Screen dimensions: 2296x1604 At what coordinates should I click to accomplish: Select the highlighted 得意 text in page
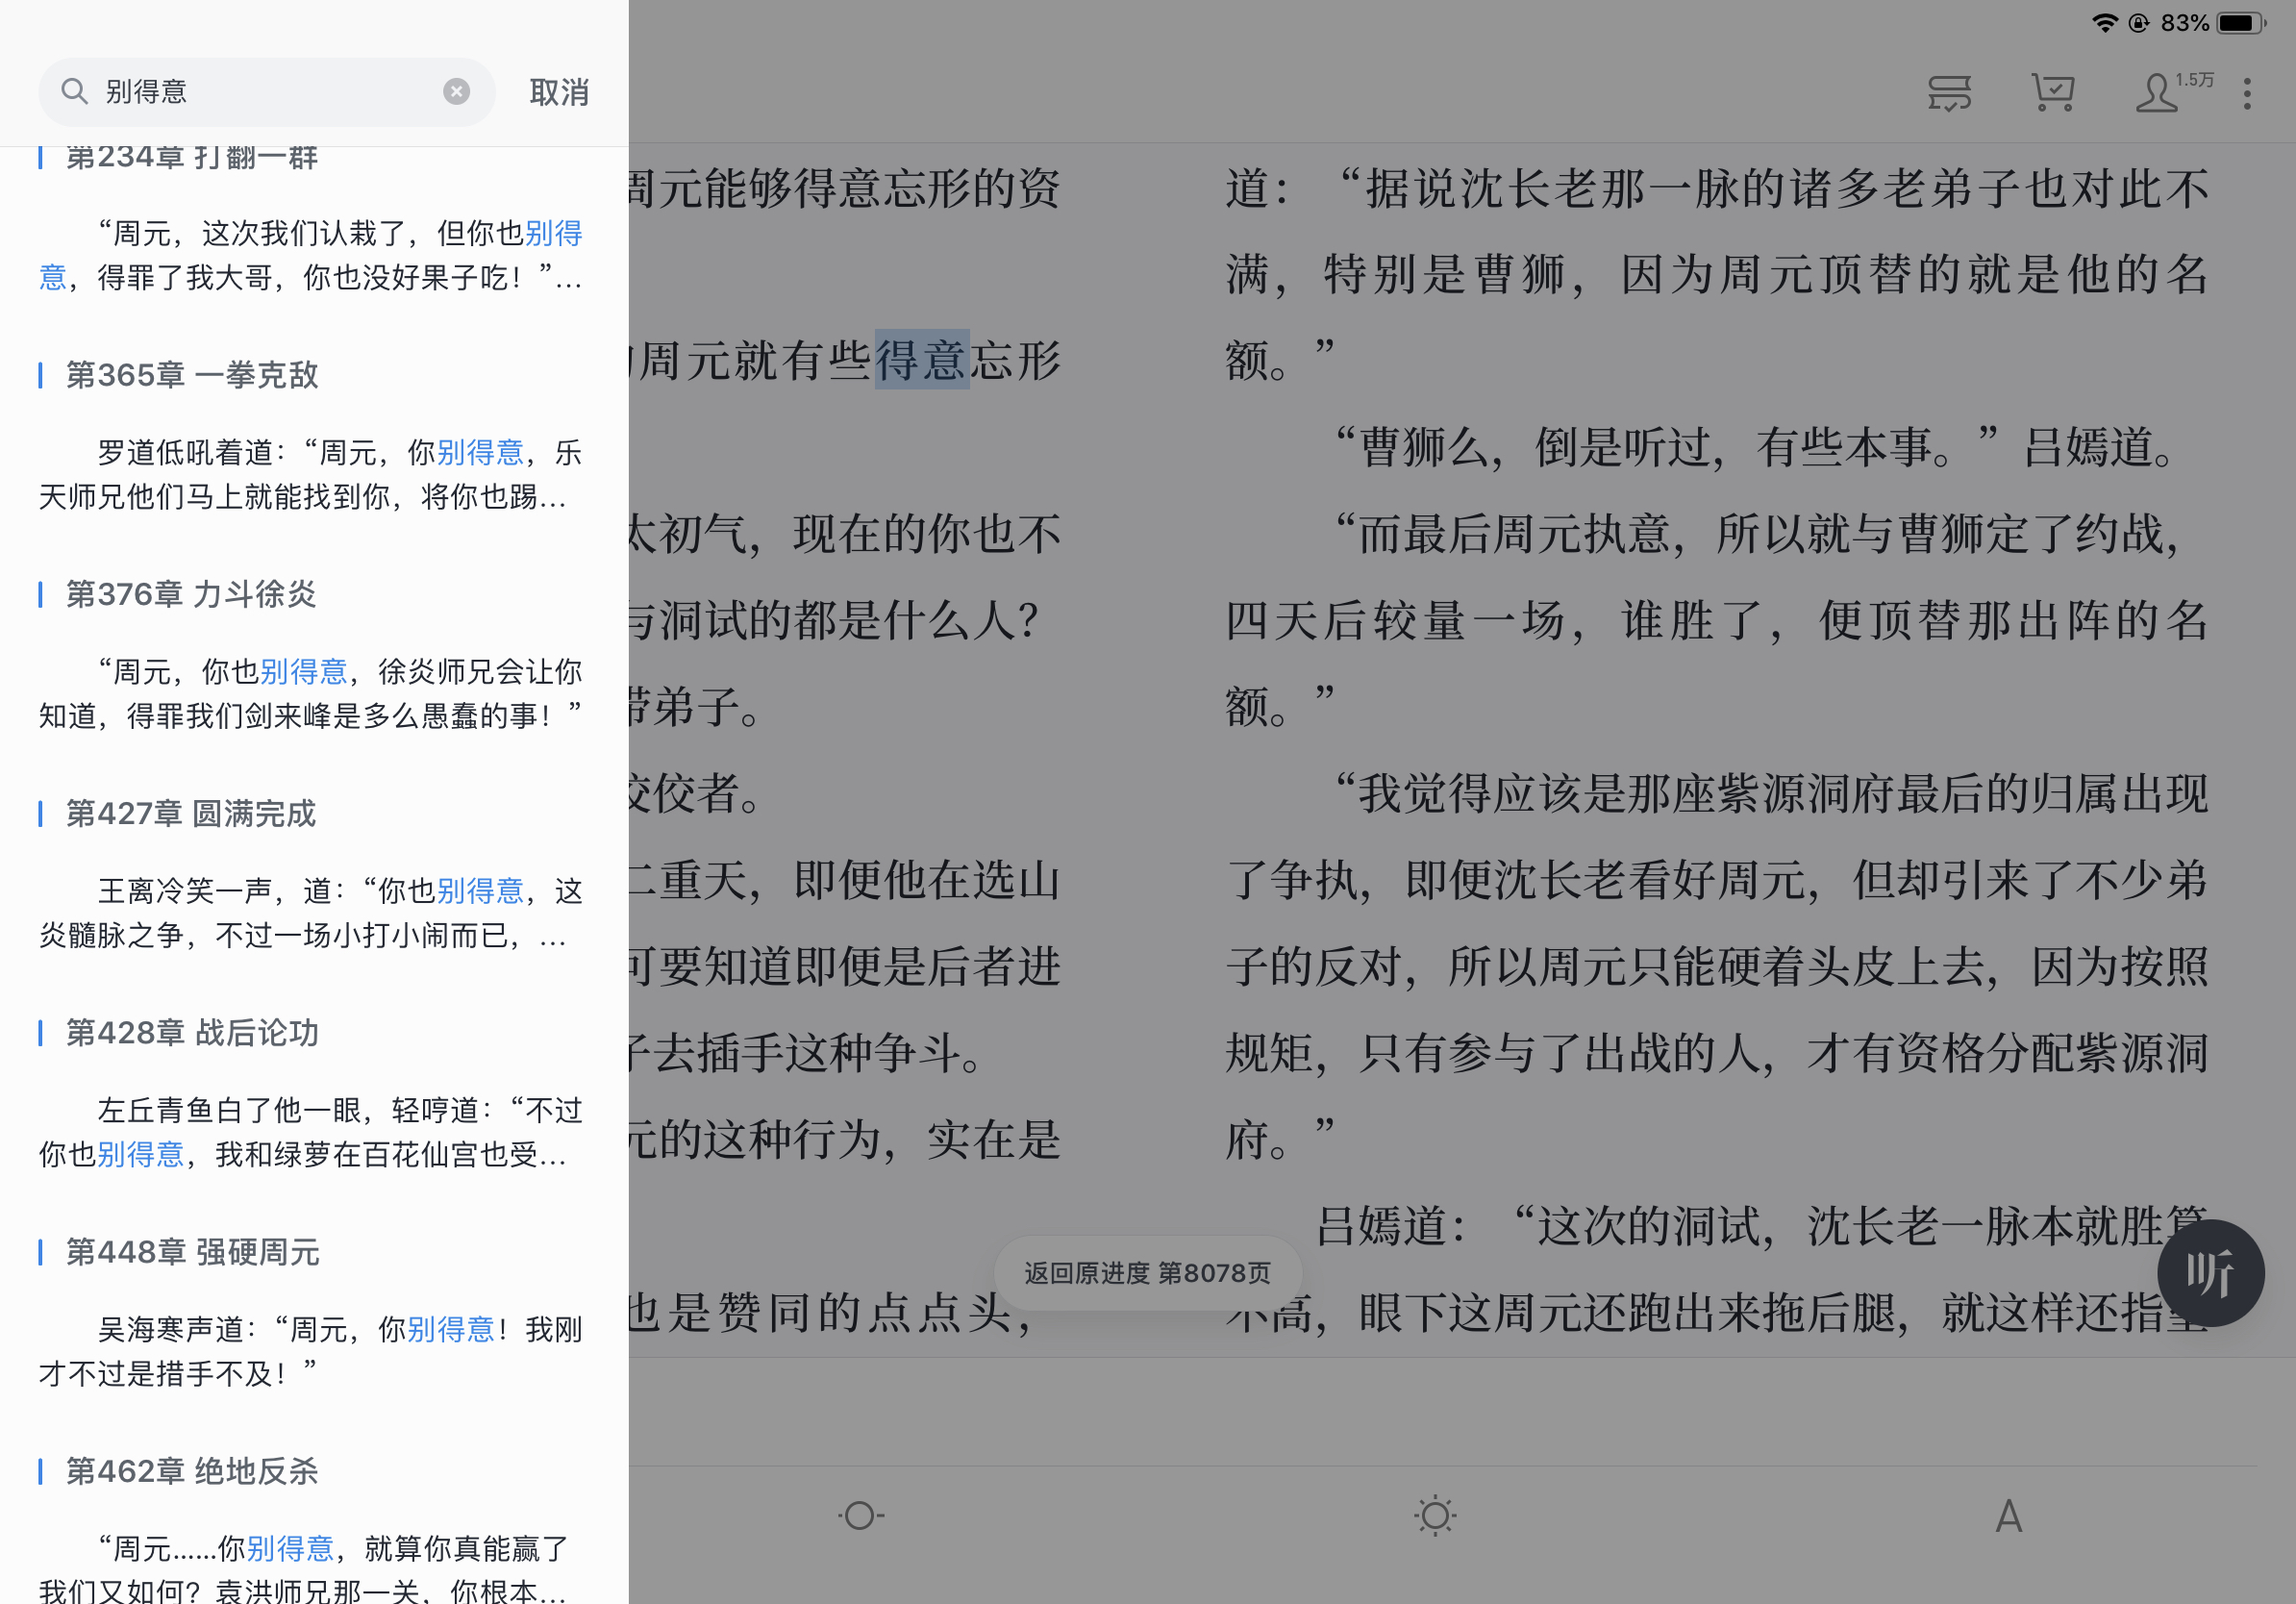[x=921, y=360]
